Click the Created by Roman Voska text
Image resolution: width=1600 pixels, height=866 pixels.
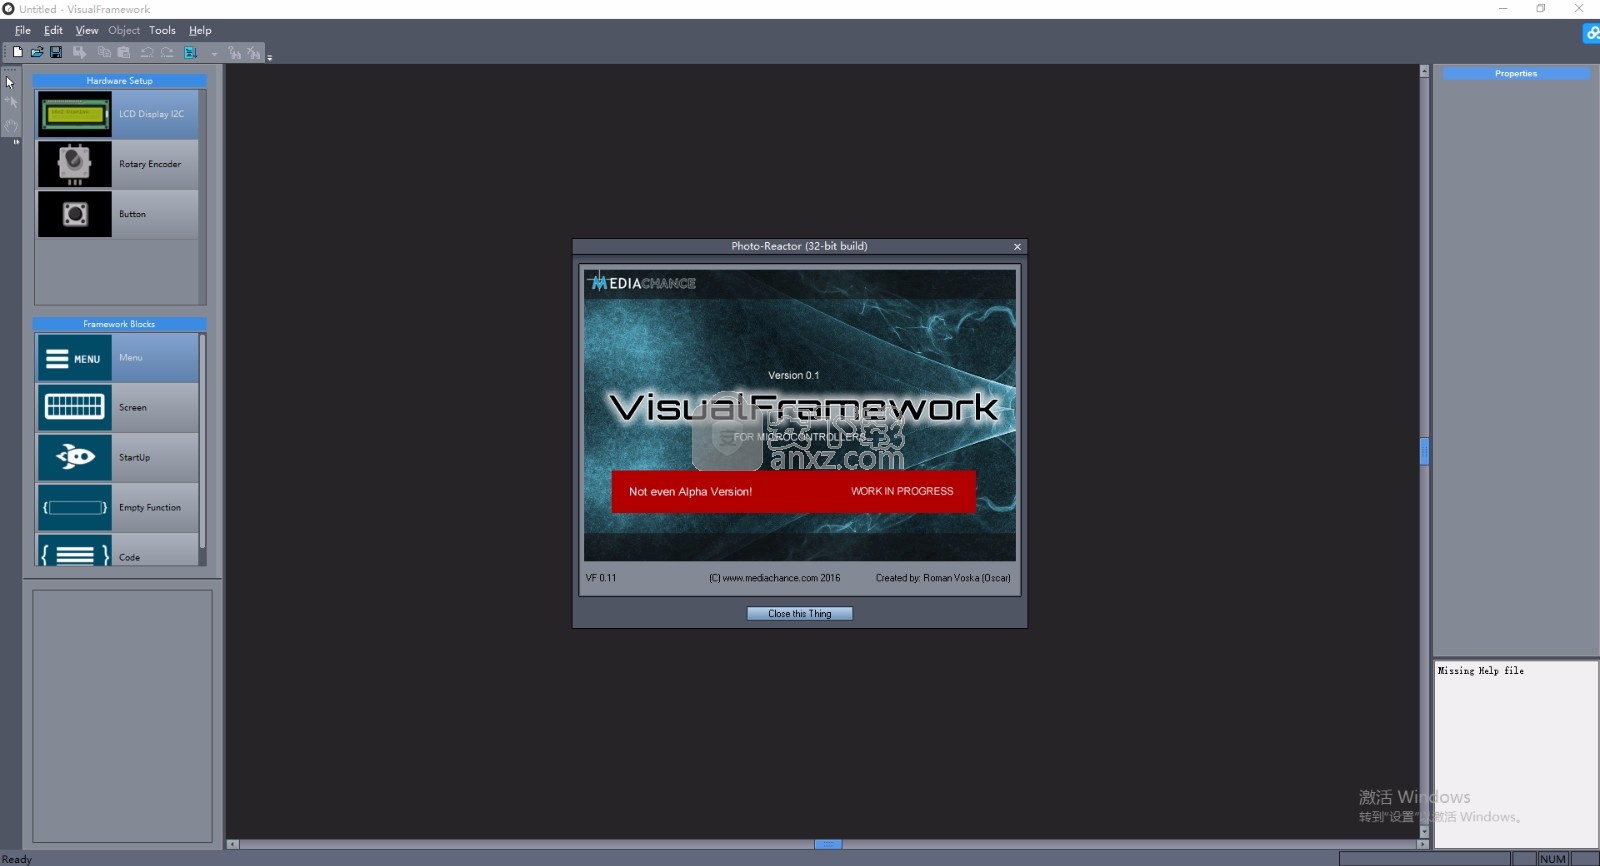(943, 578)
